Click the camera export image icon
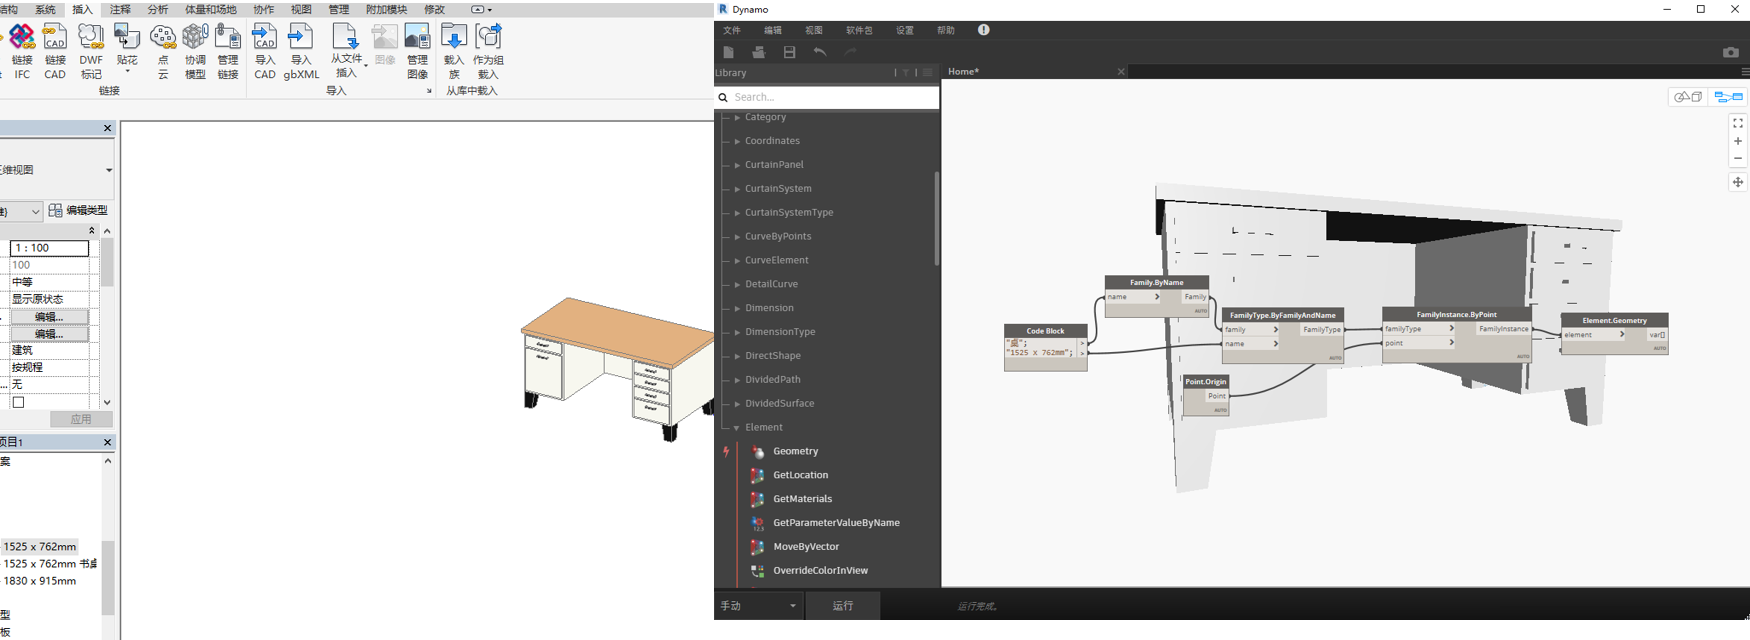 (x=1731, y=52)
